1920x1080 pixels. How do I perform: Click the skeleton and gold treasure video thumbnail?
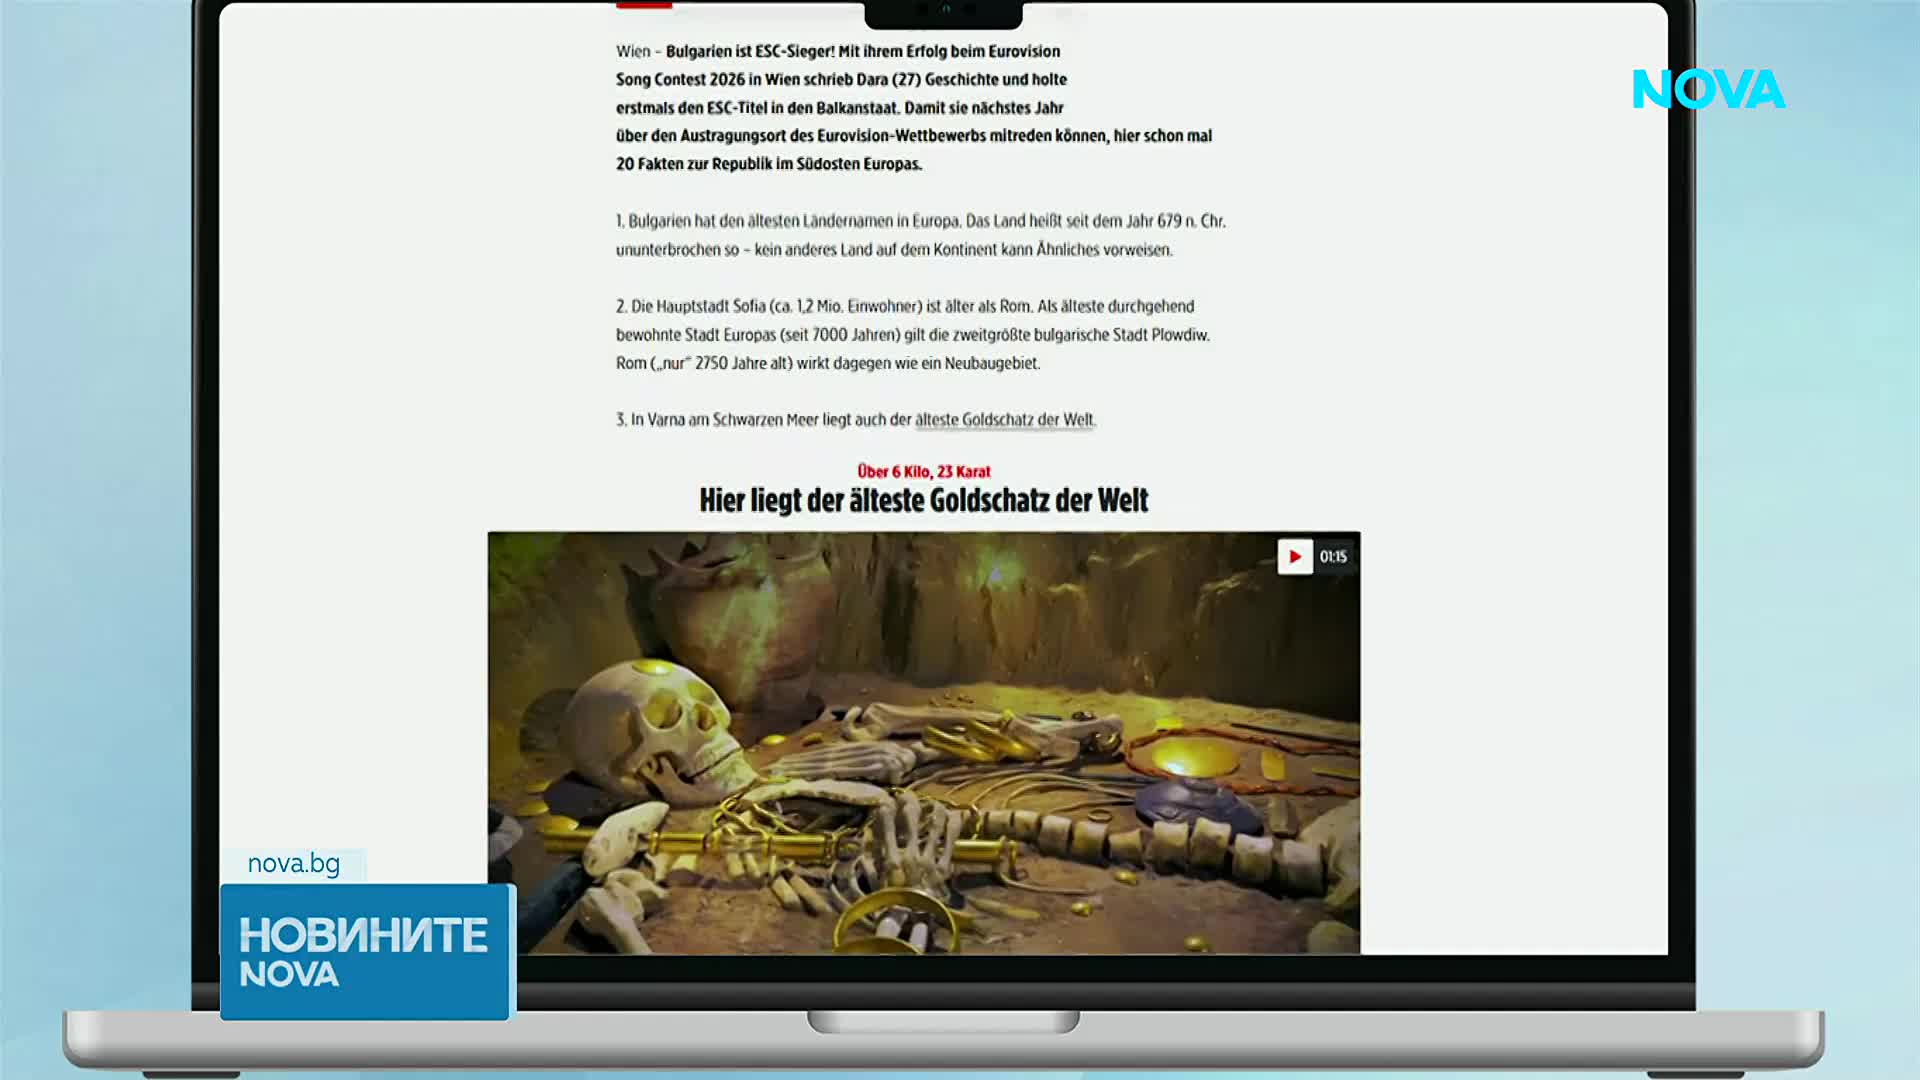point(924,743)
